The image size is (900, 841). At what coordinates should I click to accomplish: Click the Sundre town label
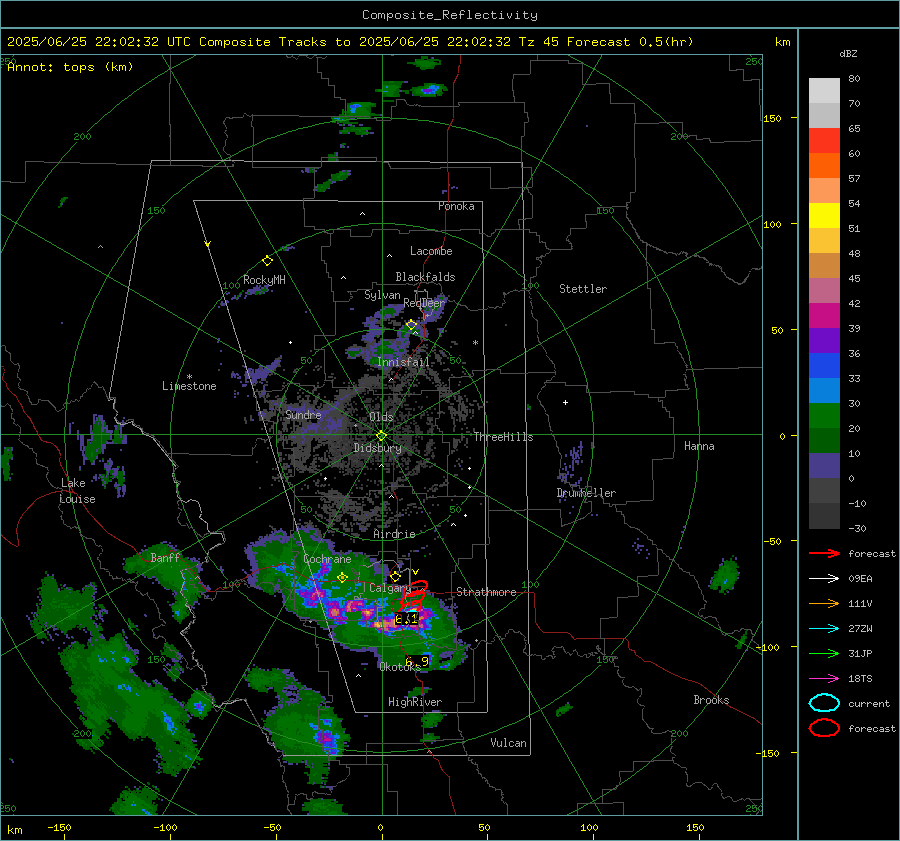coord(303,414)
